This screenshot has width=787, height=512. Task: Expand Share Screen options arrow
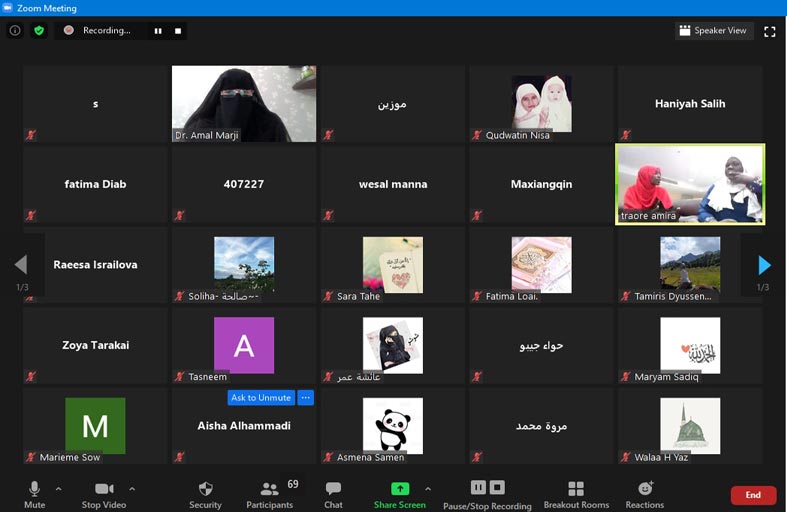(x=428, y=489)
